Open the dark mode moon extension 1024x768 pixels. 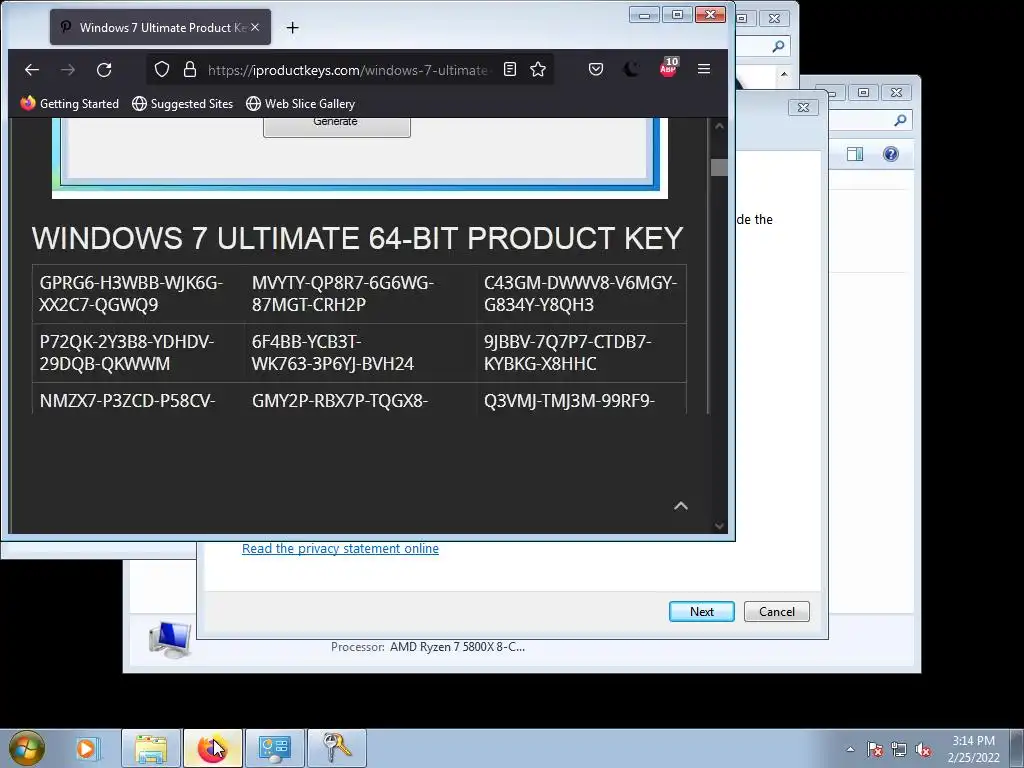pyautogui.click(x=631, y=69)
